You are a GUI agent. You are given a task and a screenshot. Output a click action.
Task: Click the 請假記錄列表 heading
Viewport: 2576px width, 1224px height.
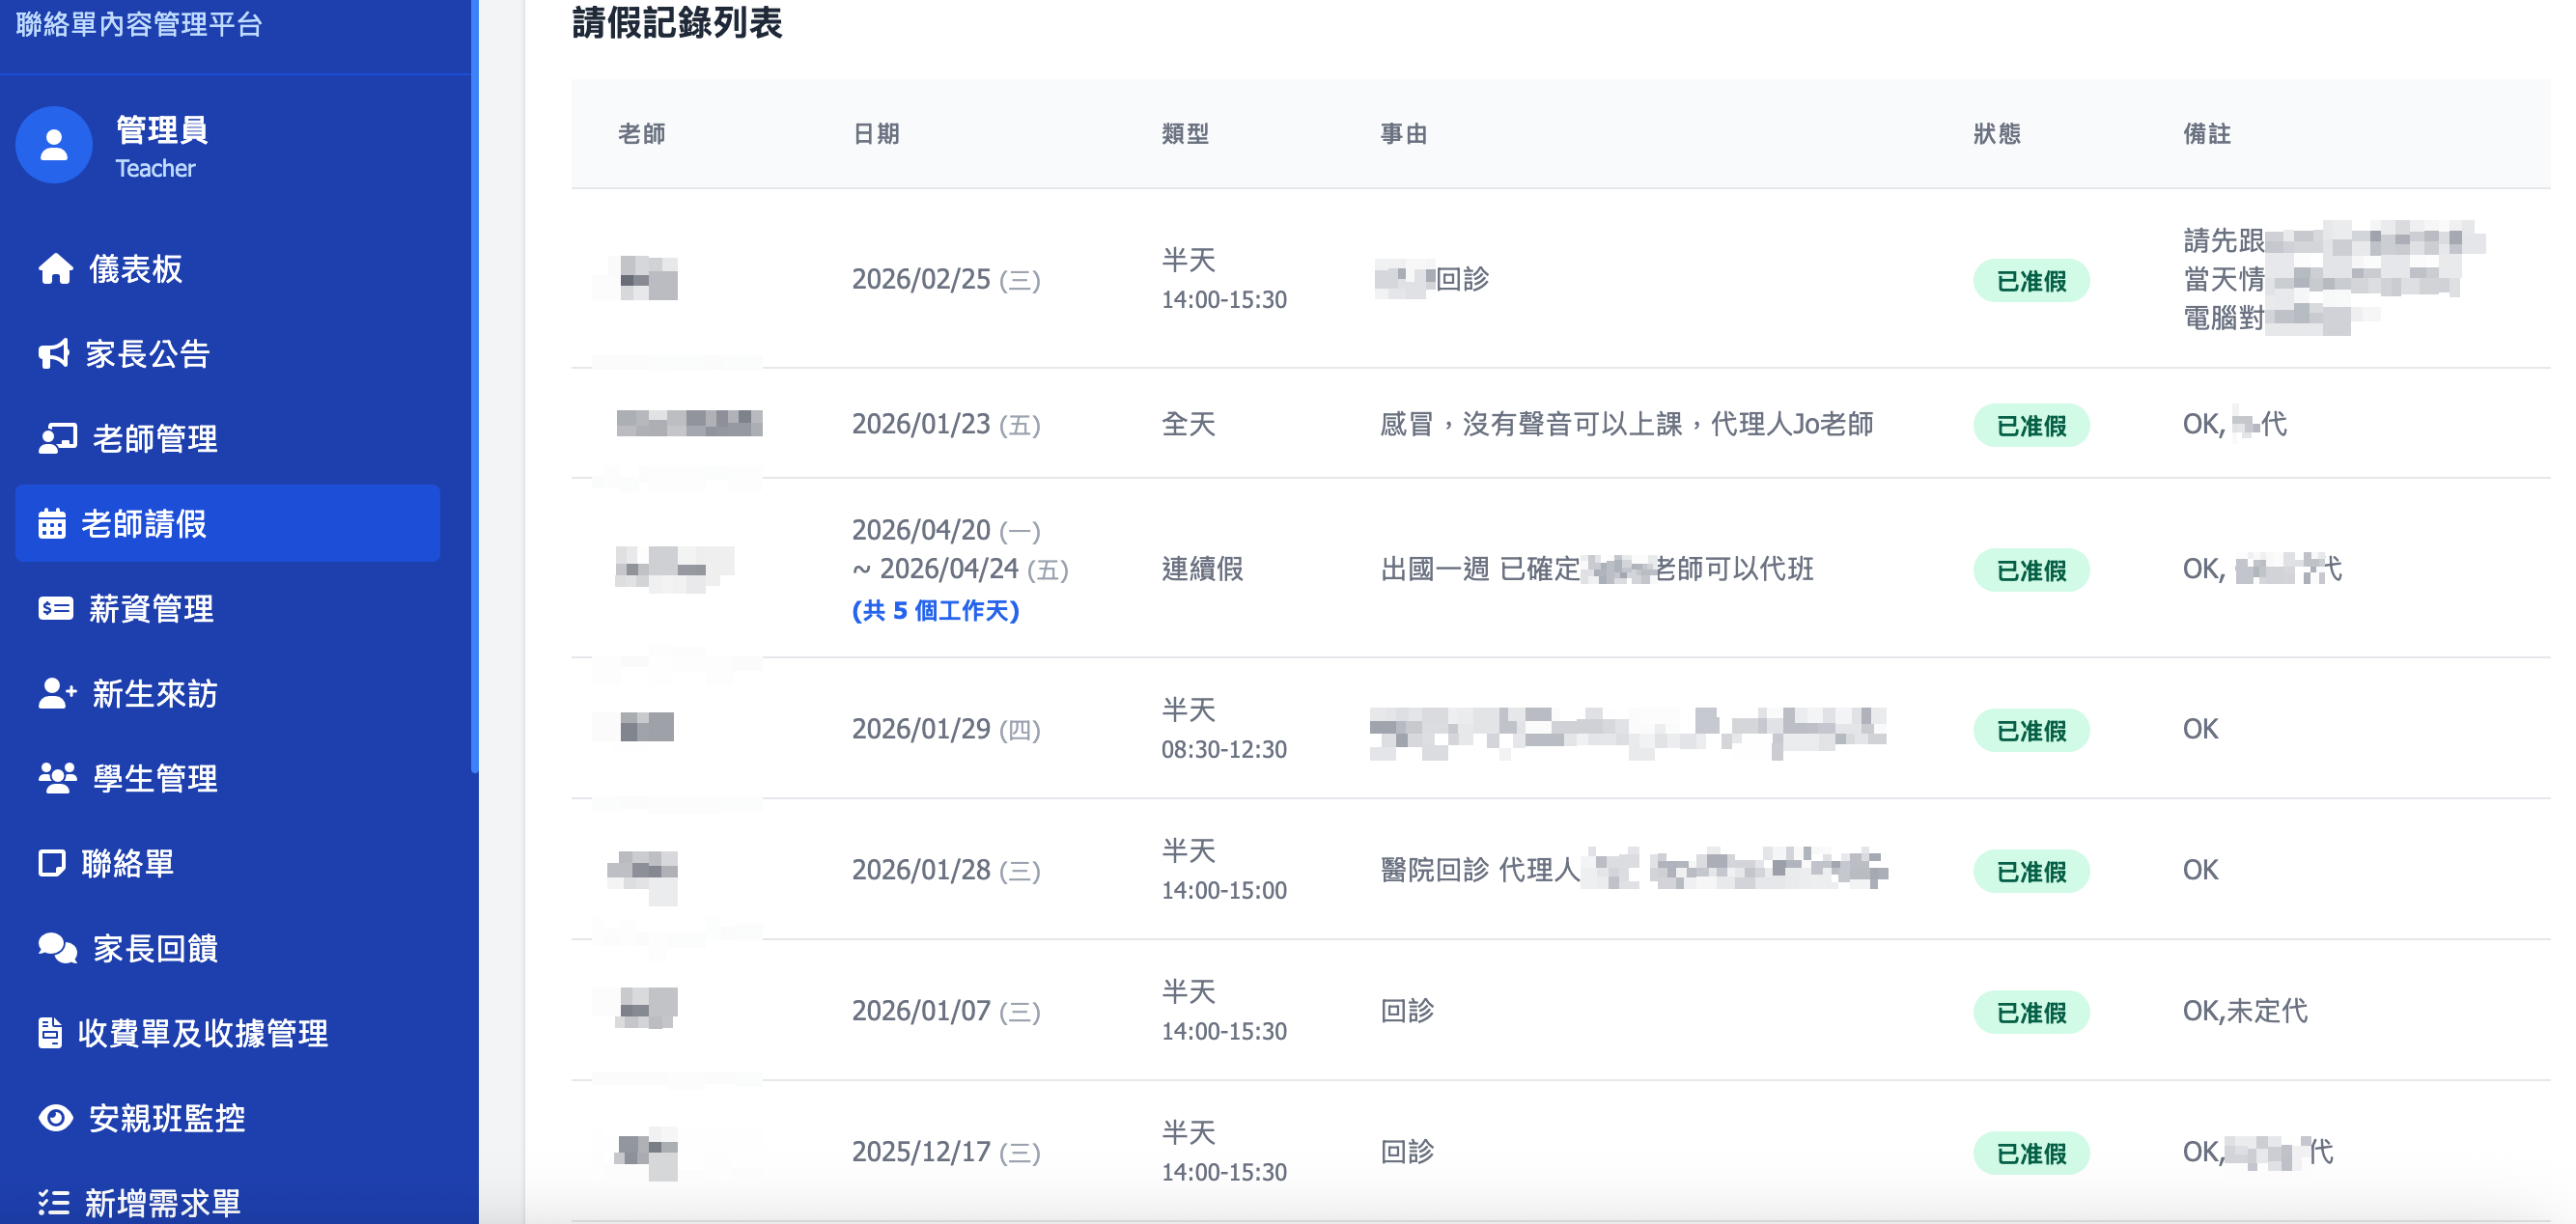point(677,22)
